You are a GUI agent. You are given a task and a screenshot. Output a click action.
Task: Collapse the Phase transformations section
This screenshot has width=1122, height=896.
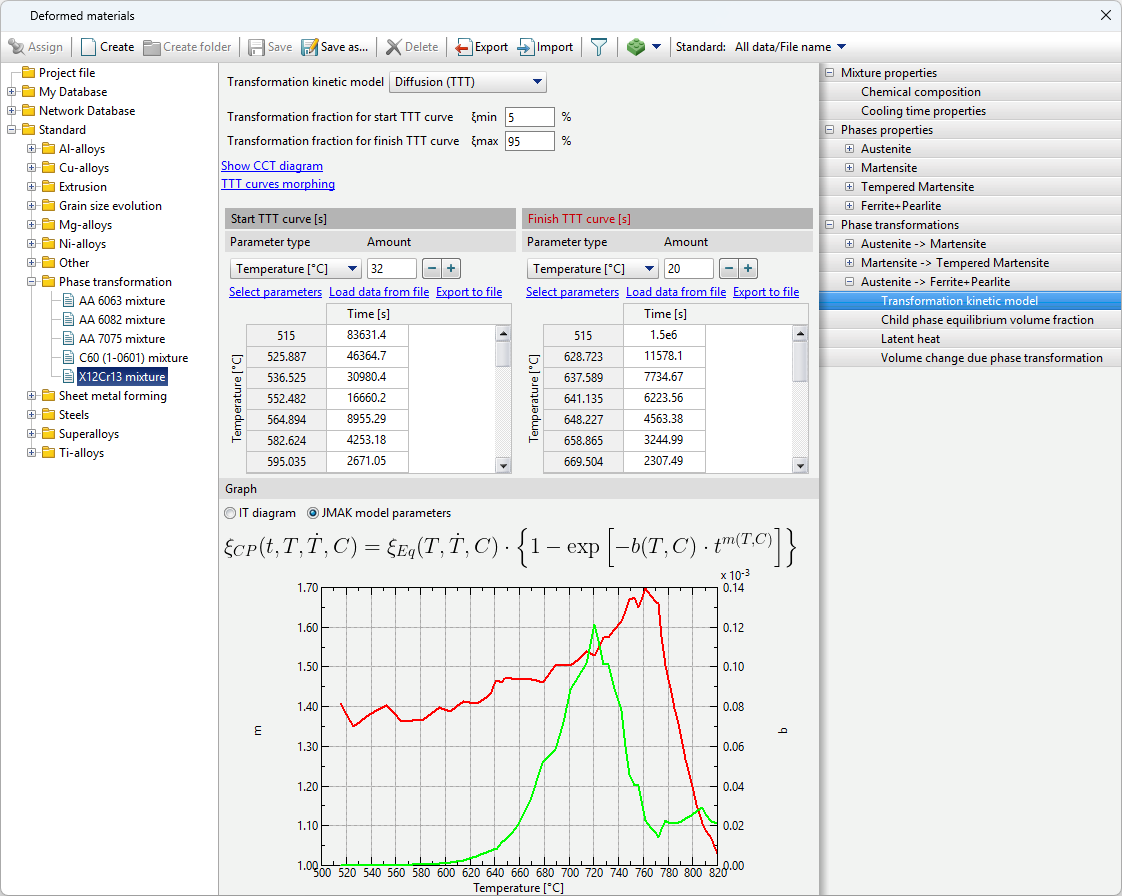coord(829,225)
